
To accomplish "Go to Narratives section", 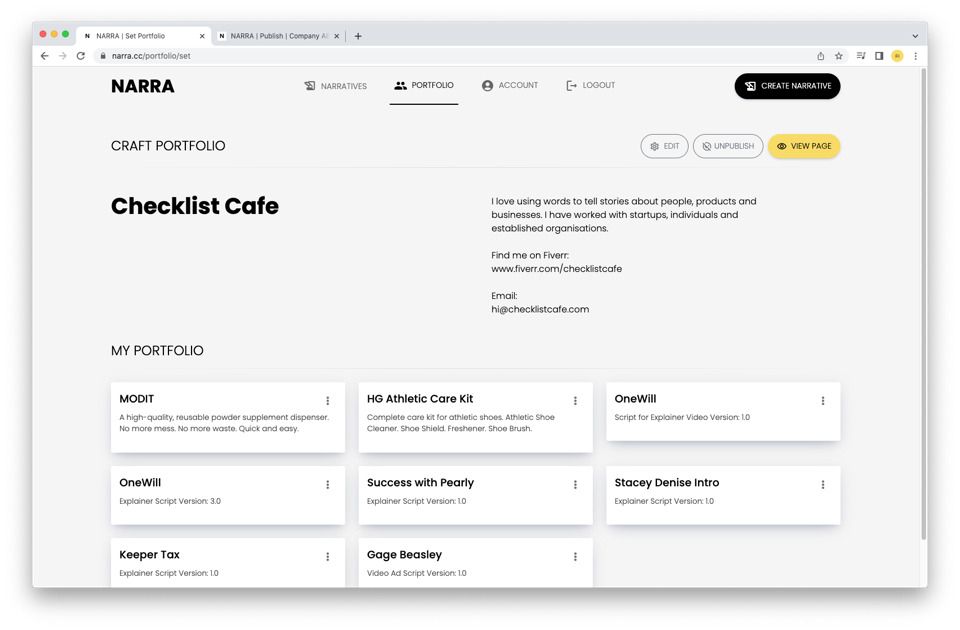I will [336, 86].
